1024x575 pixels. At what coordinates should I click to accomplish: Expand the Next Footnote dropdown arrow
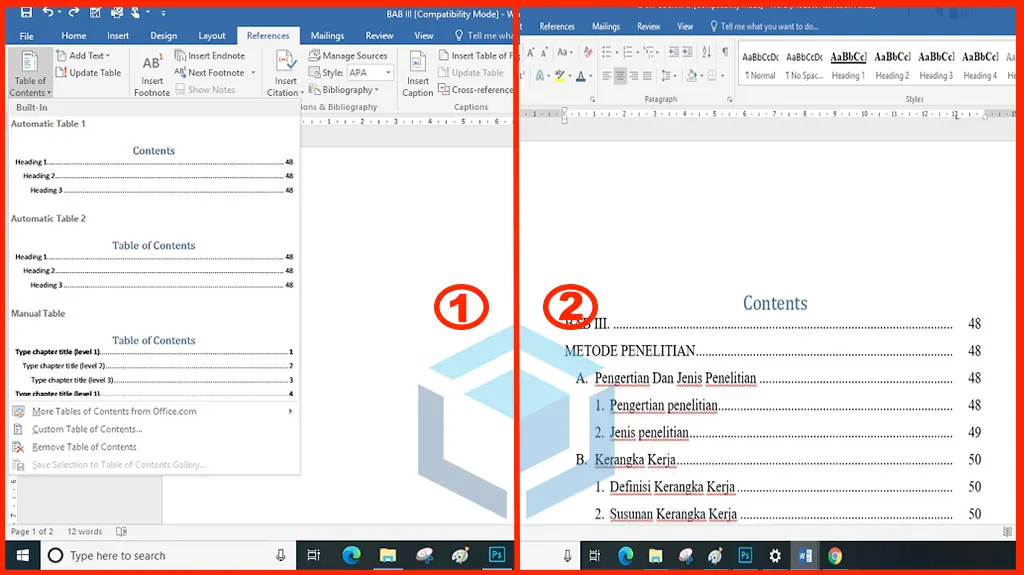(253, 73)
